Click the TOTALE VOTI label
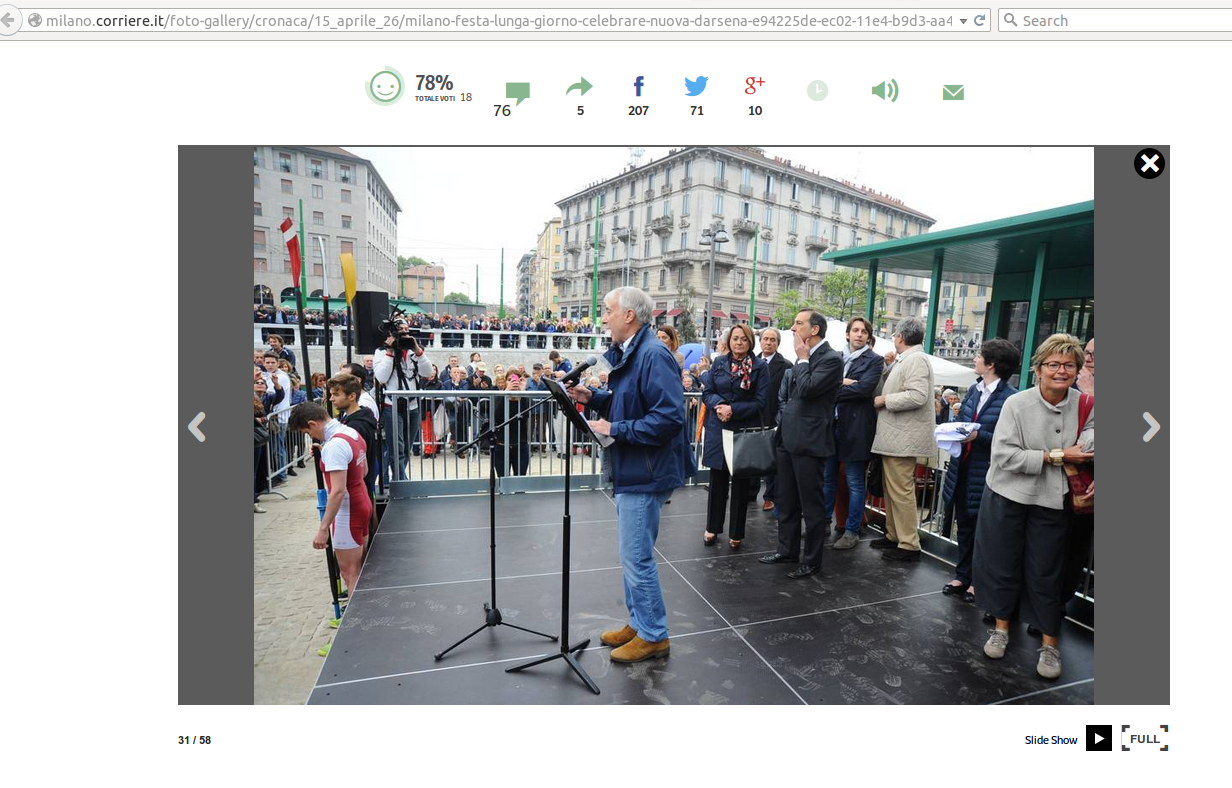This screenshot has height=788, width=1232. [435, 99]
